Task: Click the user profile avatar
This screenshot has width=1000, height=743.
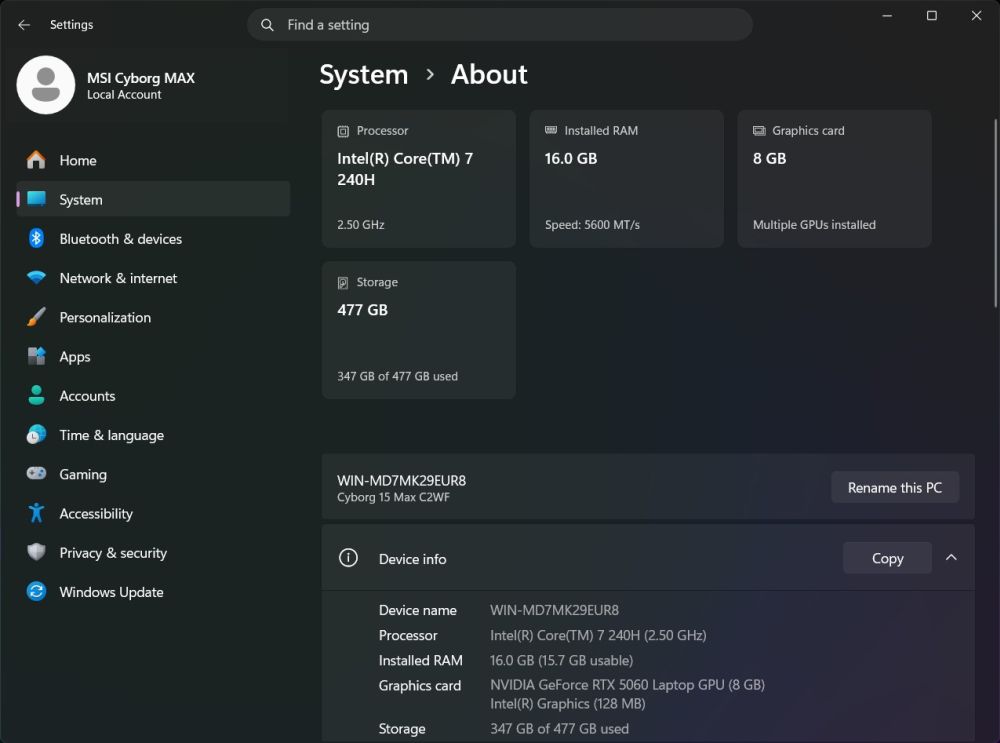Action: pyautogui.click(x=46, y=85)
